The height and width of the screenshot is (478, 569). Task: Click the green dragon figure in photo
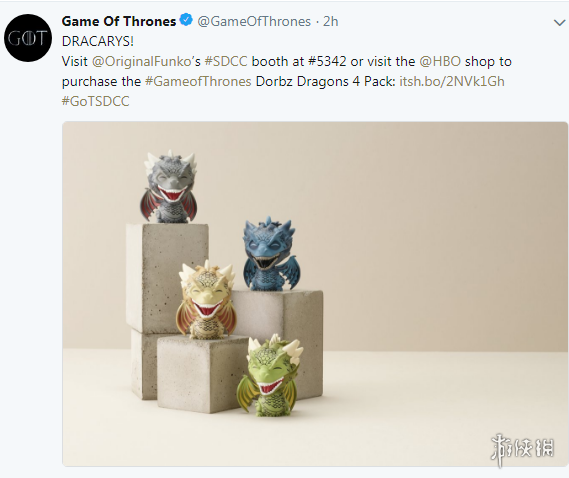pyautogui.click(x=269, y=376)
